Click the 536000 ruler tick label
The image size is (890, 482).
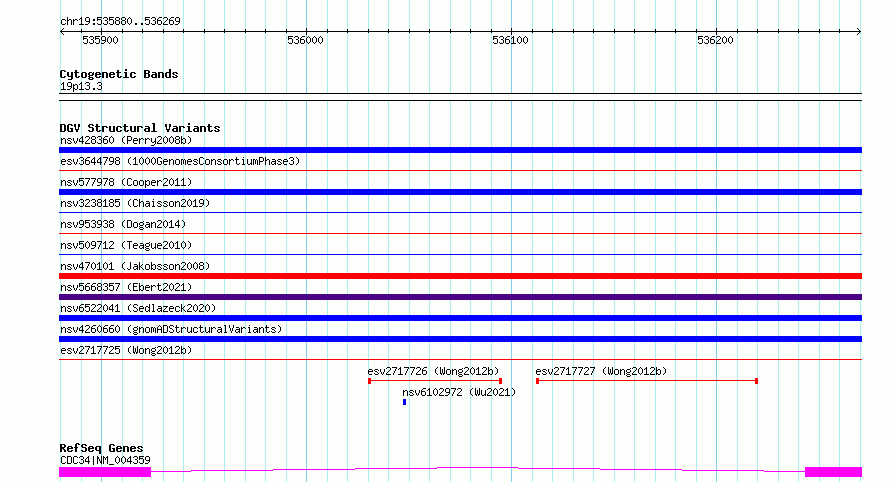tap(305, 40)
